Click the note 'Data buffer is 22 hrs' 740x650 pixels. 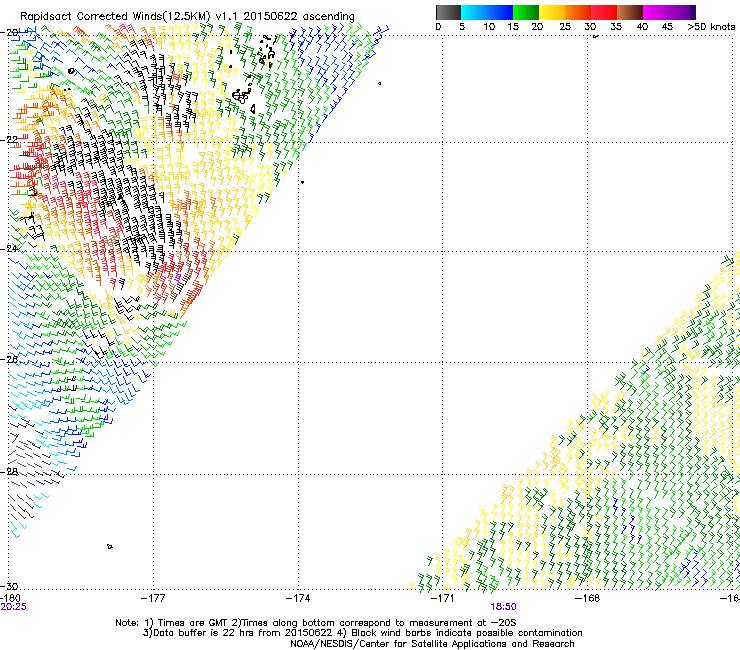[x=194, y=633]
